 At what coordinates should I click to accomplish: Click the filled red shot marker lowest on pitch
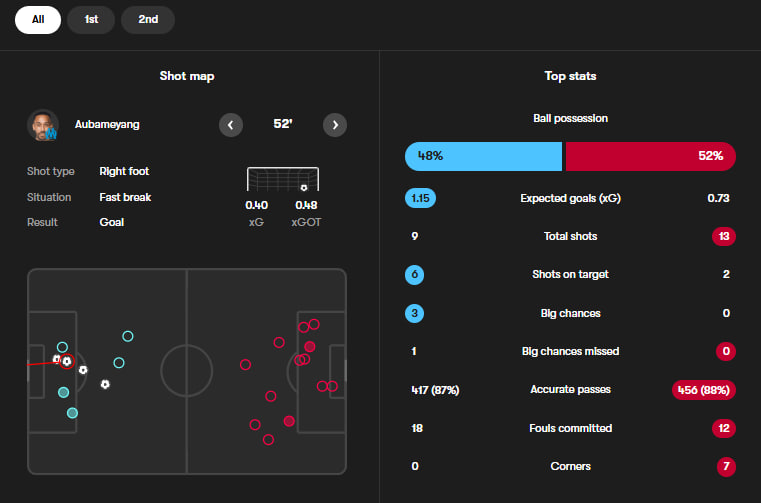pos(289,421)
